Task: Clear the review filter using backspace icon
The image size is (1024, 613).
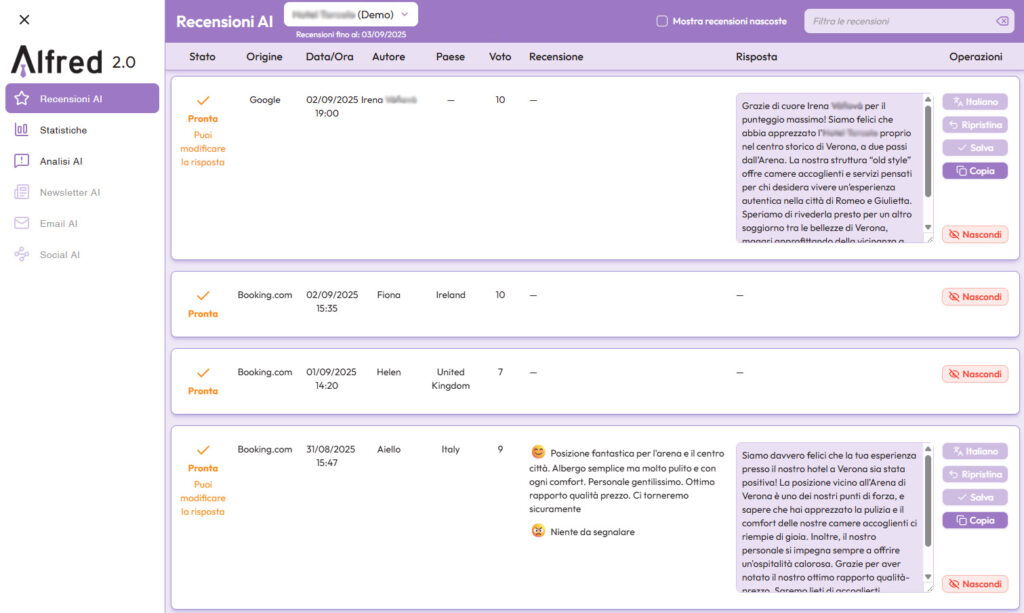Action: pyautogui.click(x=1002, y=21)
